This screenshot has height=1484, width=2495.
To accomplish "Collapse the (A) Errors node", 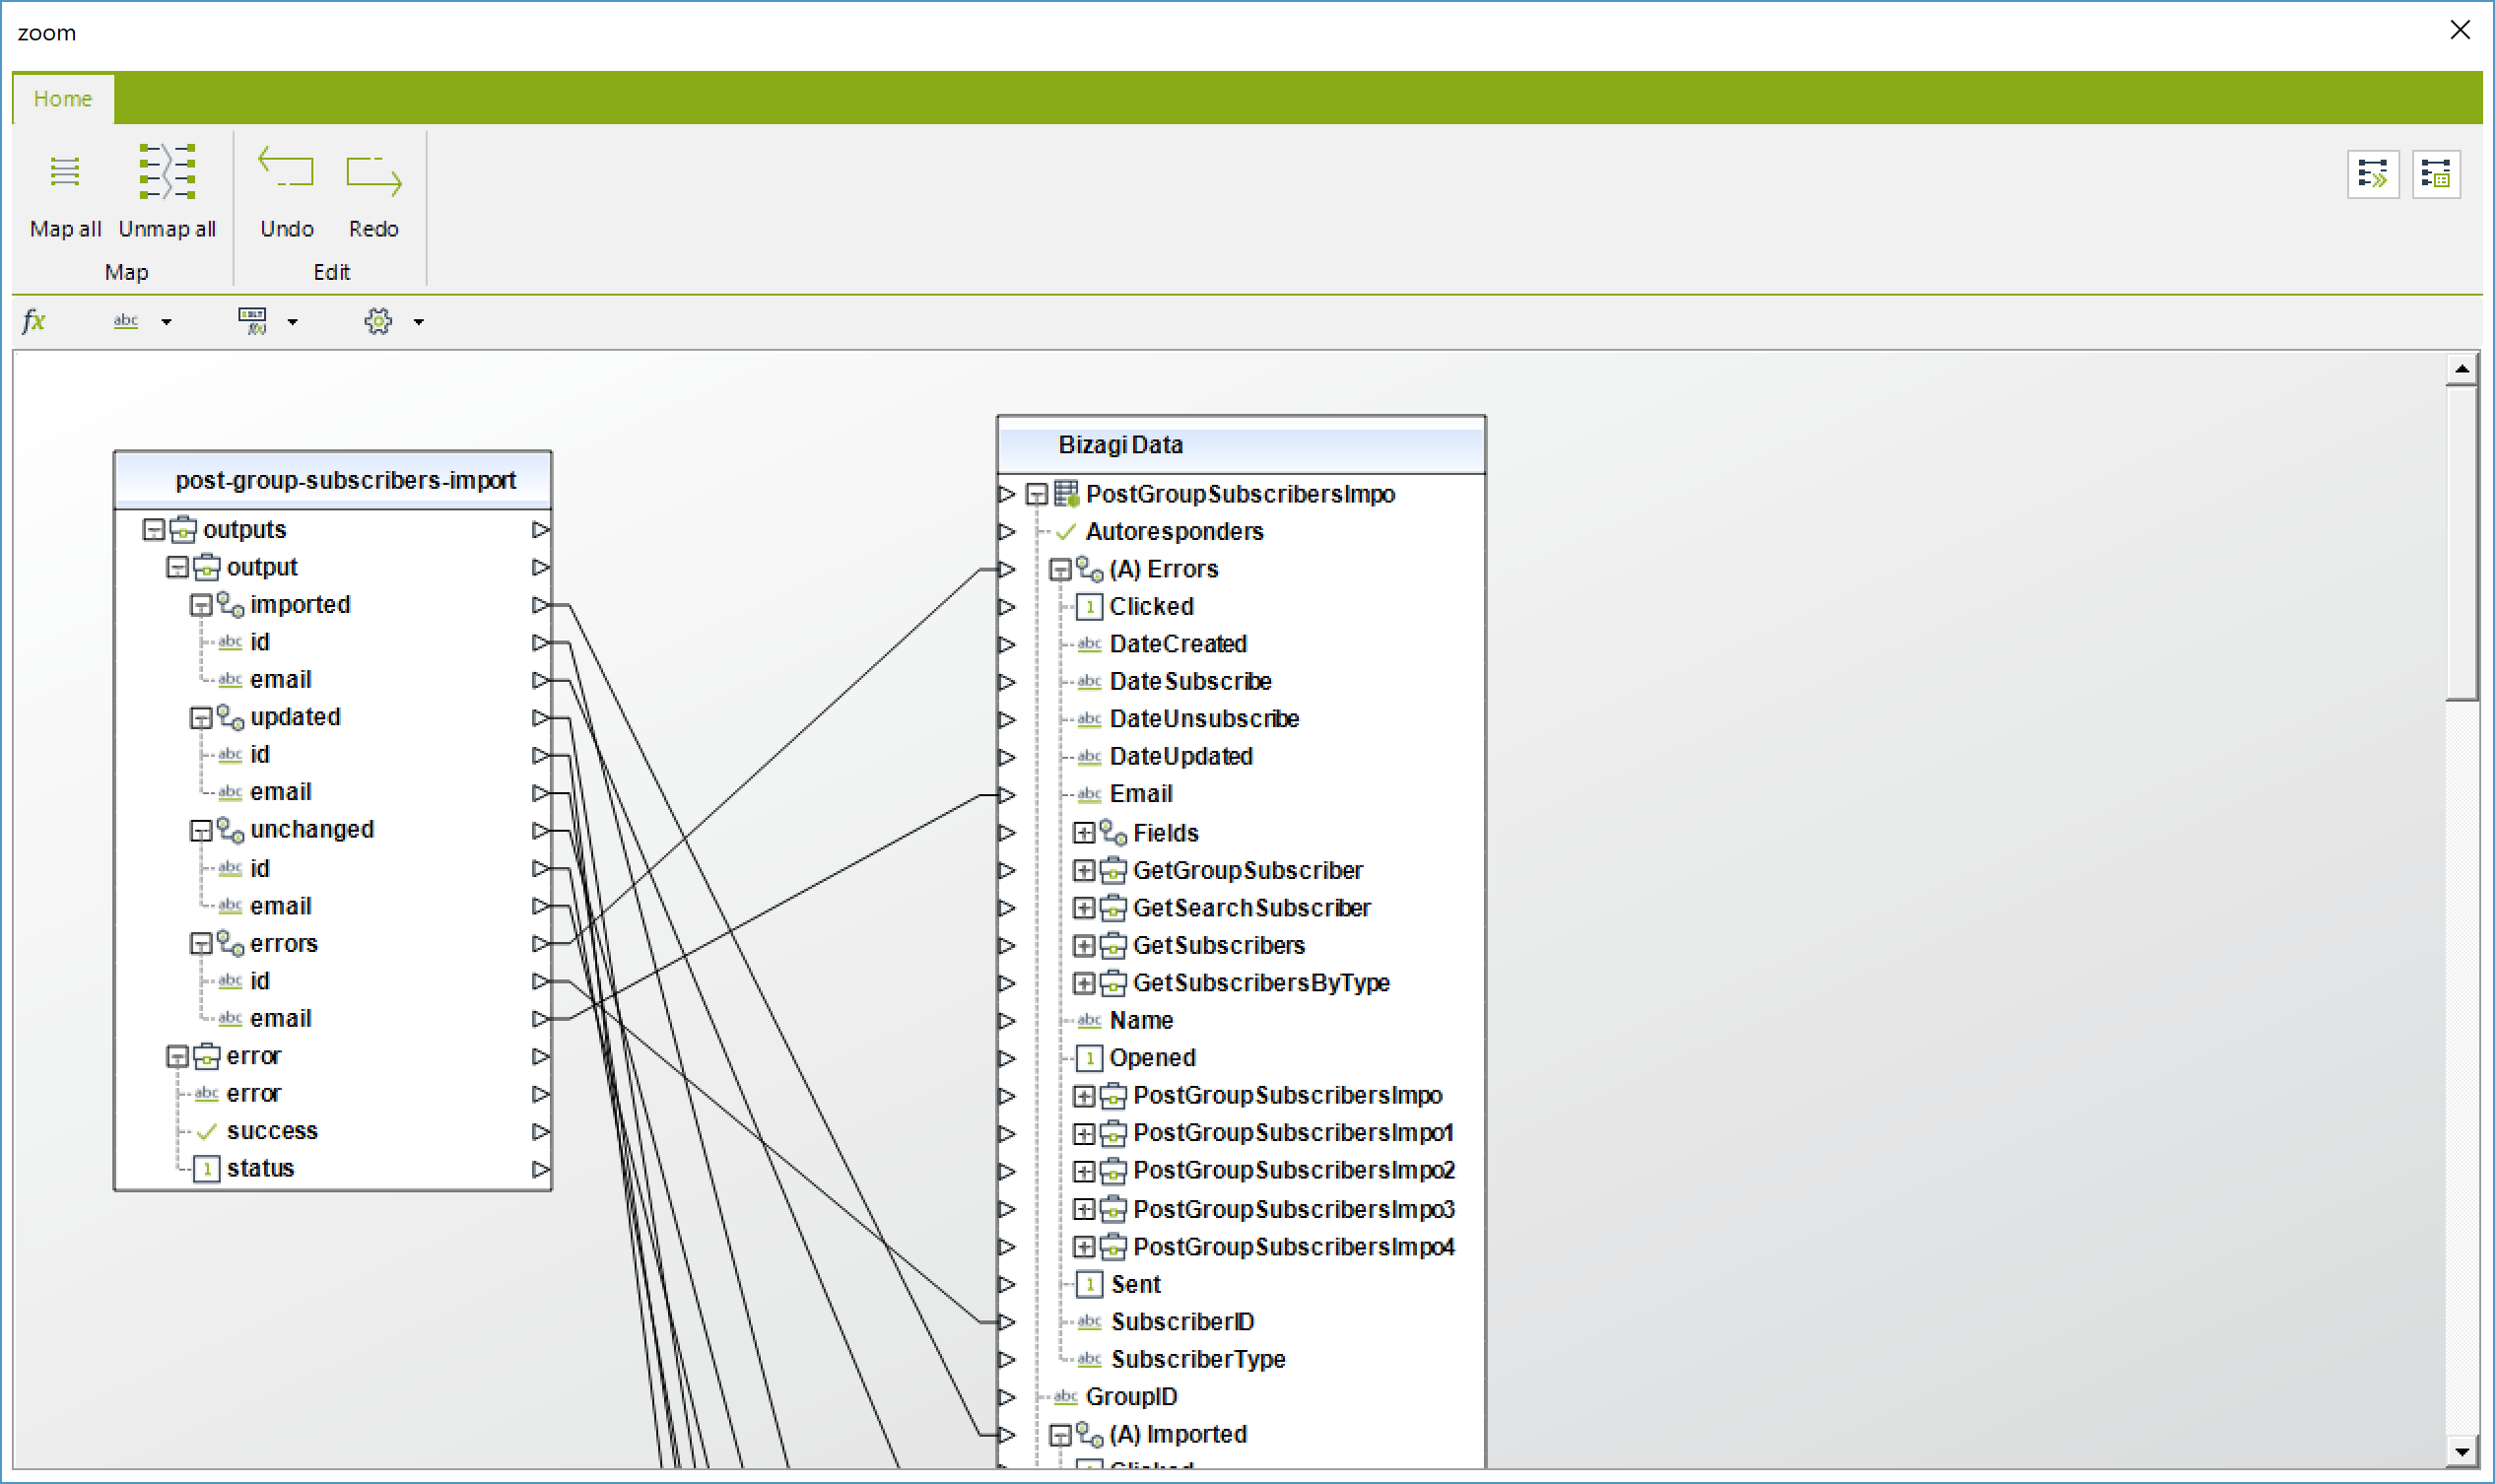I will click(1060, 570).
